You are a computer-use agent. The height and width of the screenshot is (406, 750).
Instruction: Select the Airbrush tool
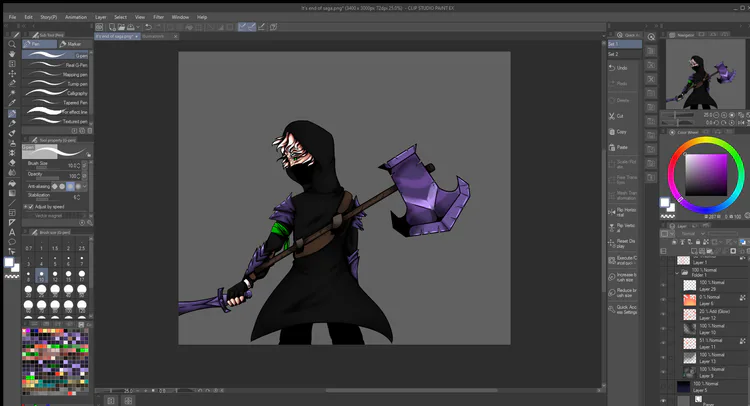tap(12, 143)
